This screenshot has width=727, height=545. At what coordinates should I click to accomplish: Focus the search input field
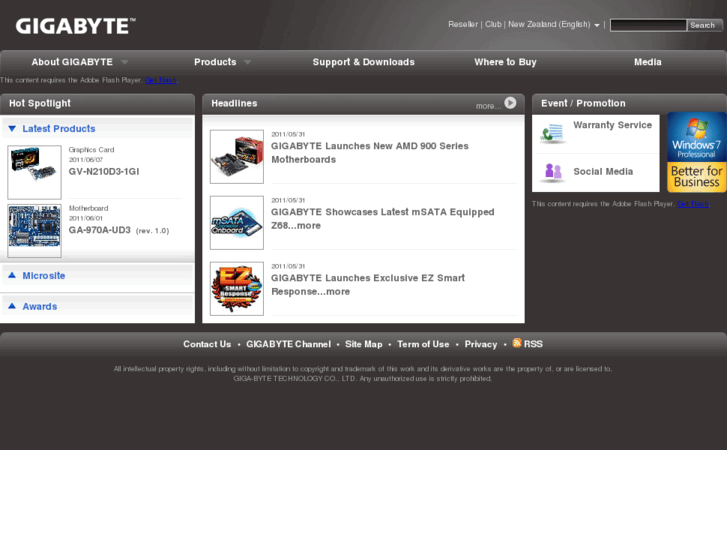point(648,25)
